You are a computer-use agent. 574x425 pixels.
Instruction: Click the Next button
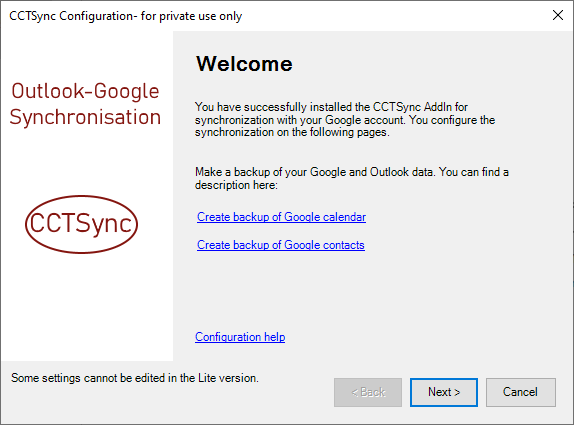click(444, 392)
